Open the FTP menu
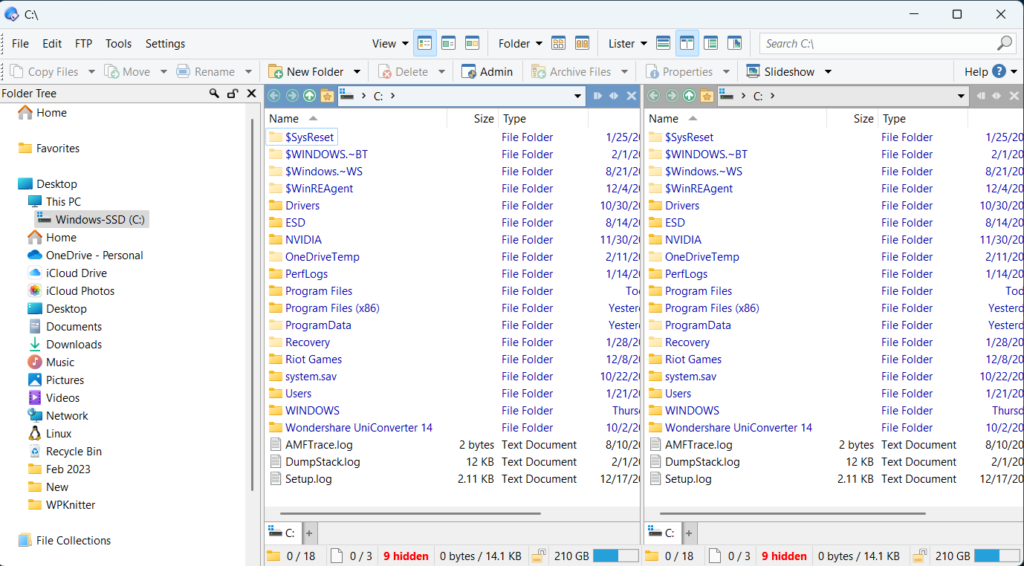 83,44
